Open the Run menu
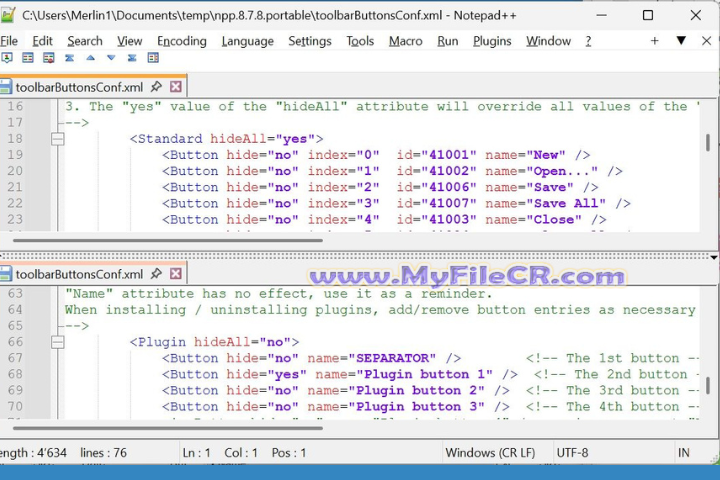 (448, 41)
